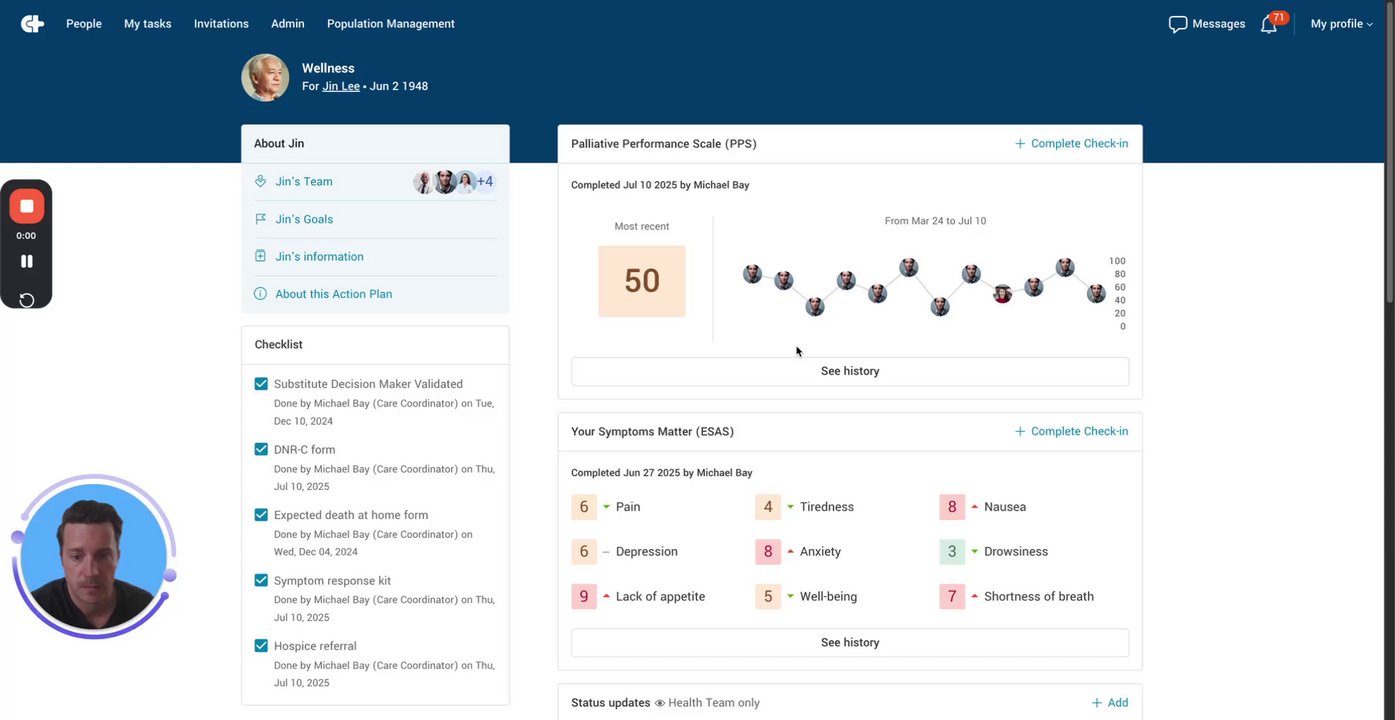Toggle the DNR-C form checkbox

(x=261, y=450)
